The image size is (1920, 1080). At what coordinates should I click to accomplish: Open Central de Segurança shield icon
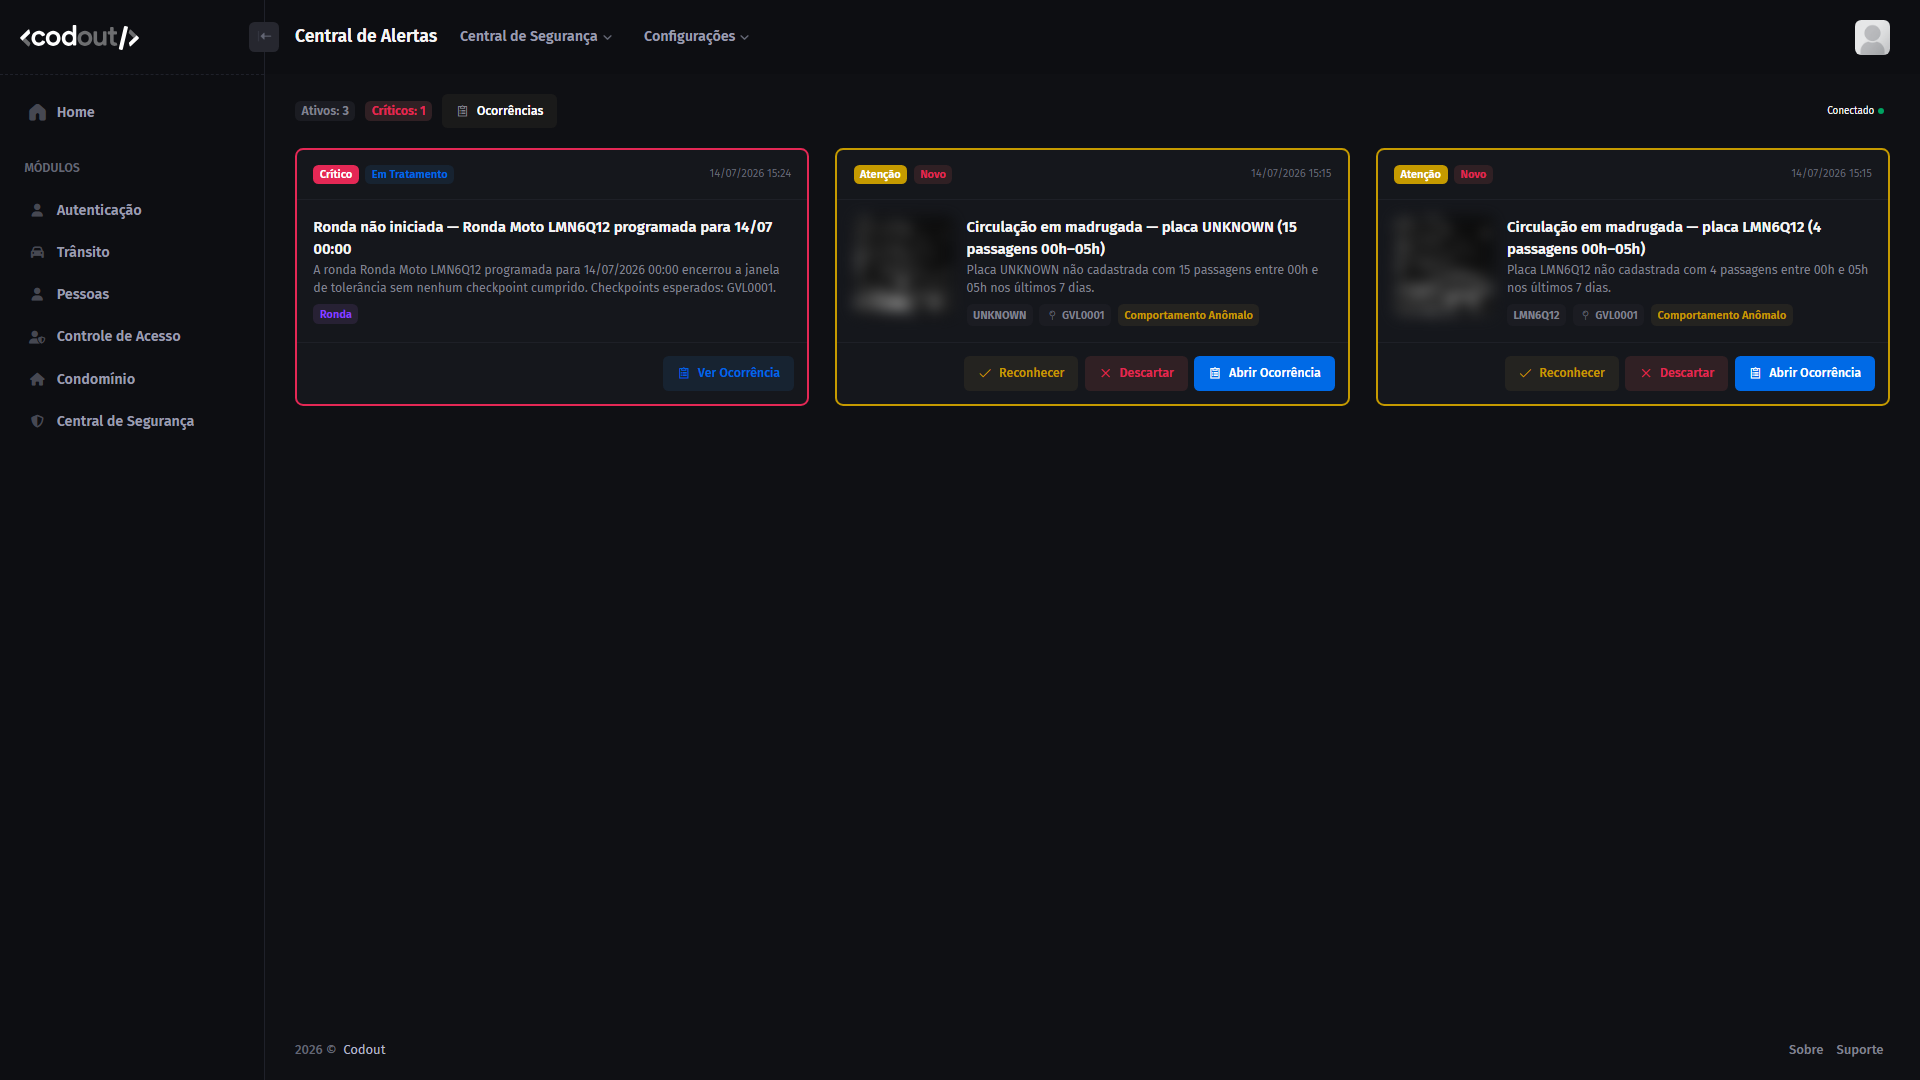[37, 421]
